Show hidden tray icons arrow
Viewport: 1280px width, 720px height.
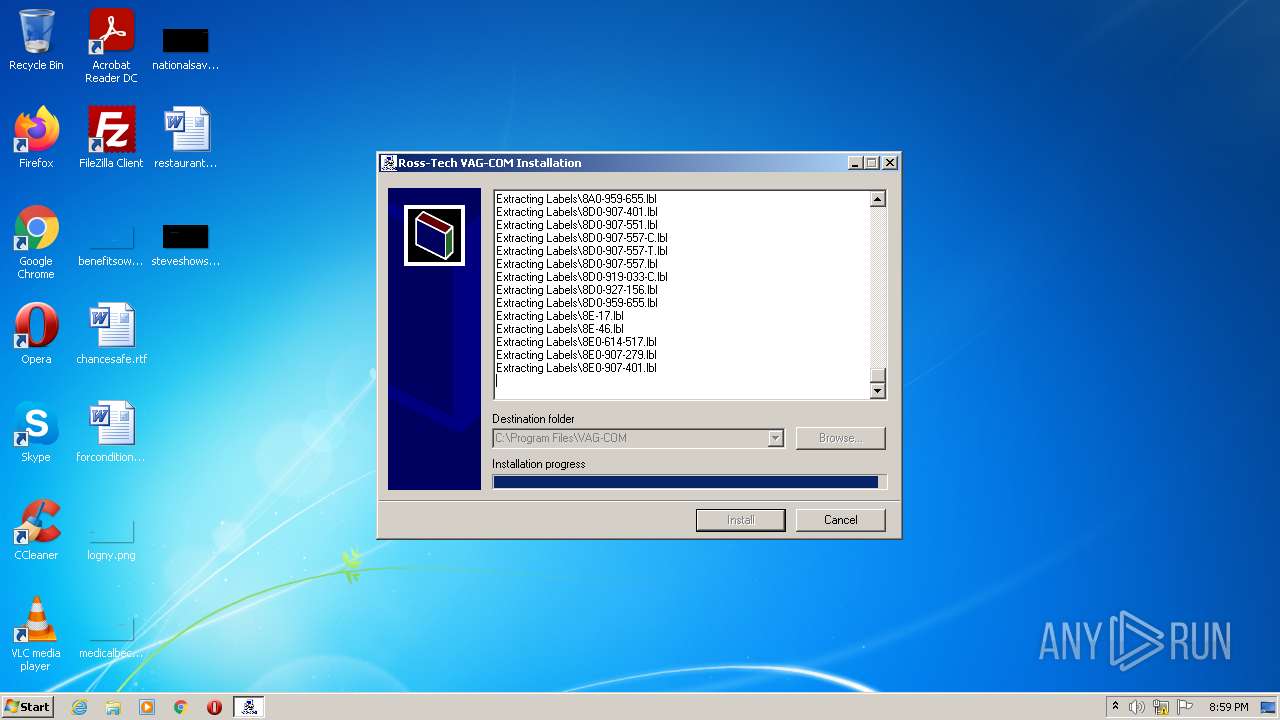tap(1115, 706)
